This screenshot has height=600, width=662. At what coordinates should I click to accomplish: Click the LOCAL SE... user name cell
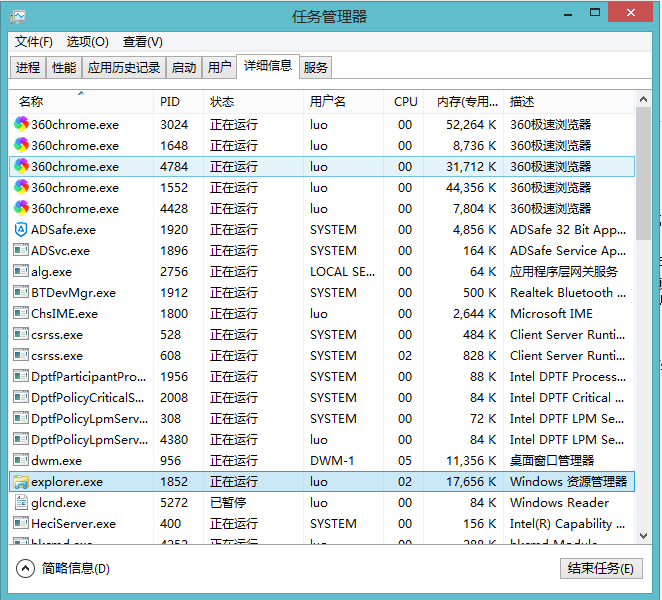click(342, 271)
